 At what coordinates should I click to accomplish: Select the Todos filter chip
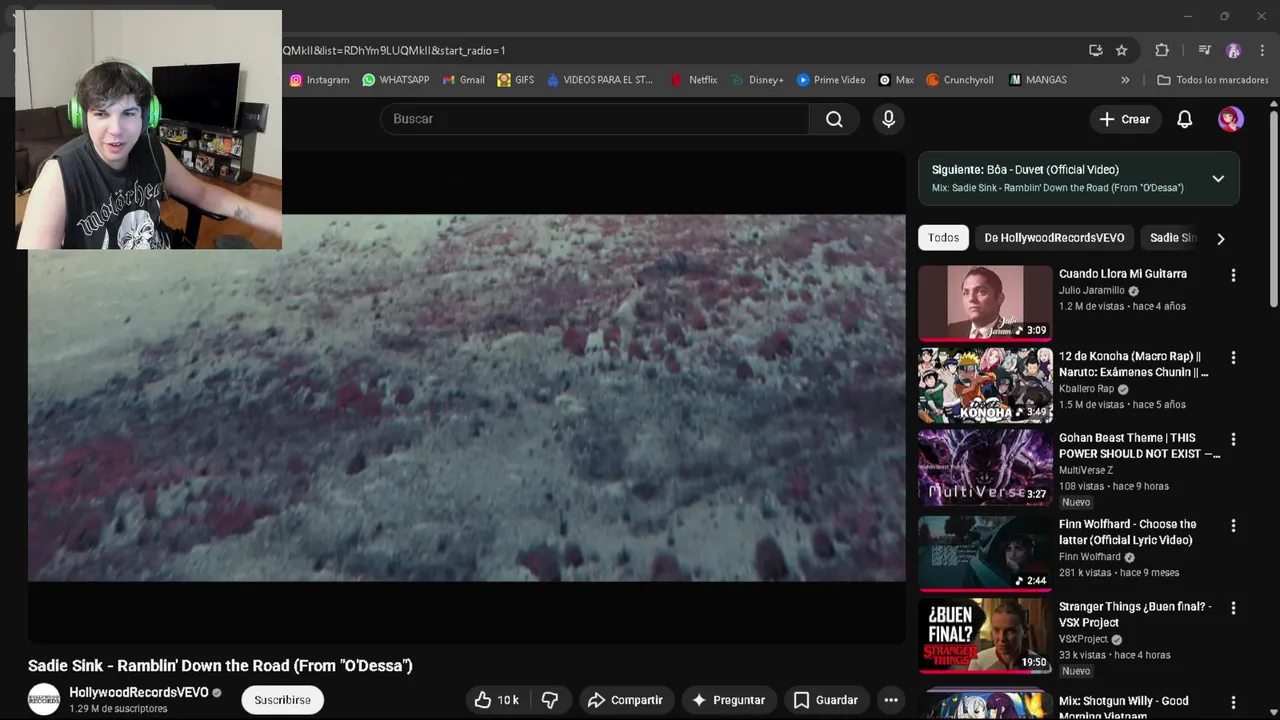943,238
